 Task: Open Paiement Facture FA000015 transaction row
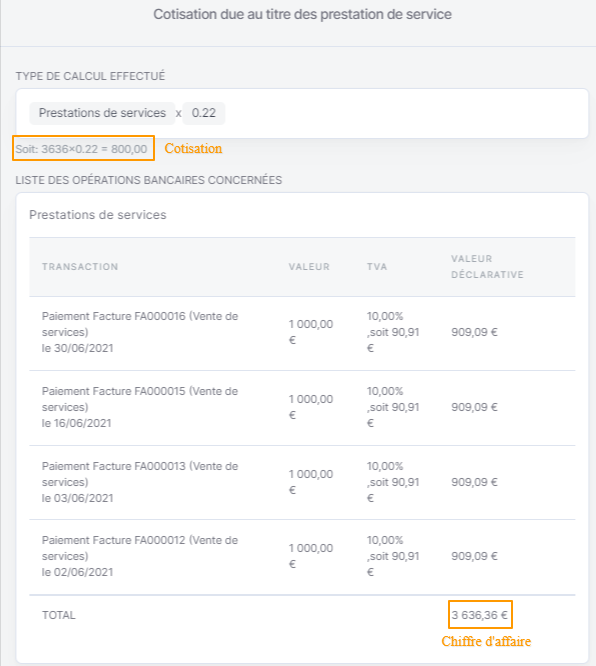(302, 407)
